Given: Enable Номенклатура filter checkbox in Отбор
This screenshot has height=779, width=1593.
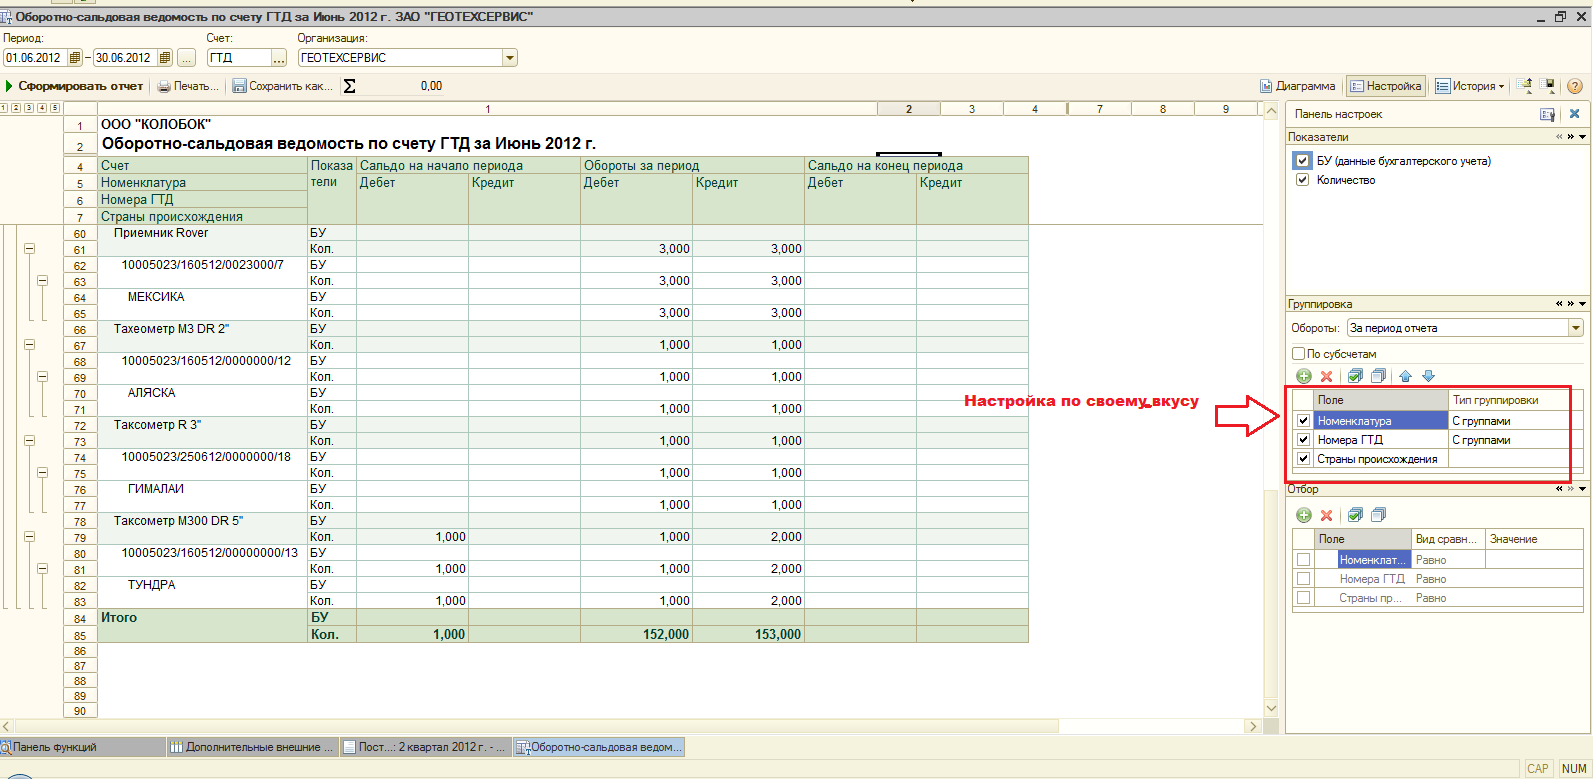Looking at the screenshot, I should tap(1303, 560).
